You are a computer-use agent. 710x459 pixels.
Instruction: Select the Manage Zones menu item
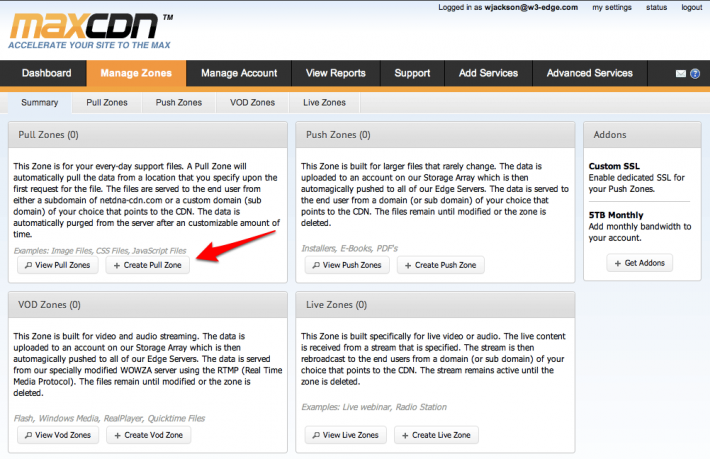click(x=136, y=73)
